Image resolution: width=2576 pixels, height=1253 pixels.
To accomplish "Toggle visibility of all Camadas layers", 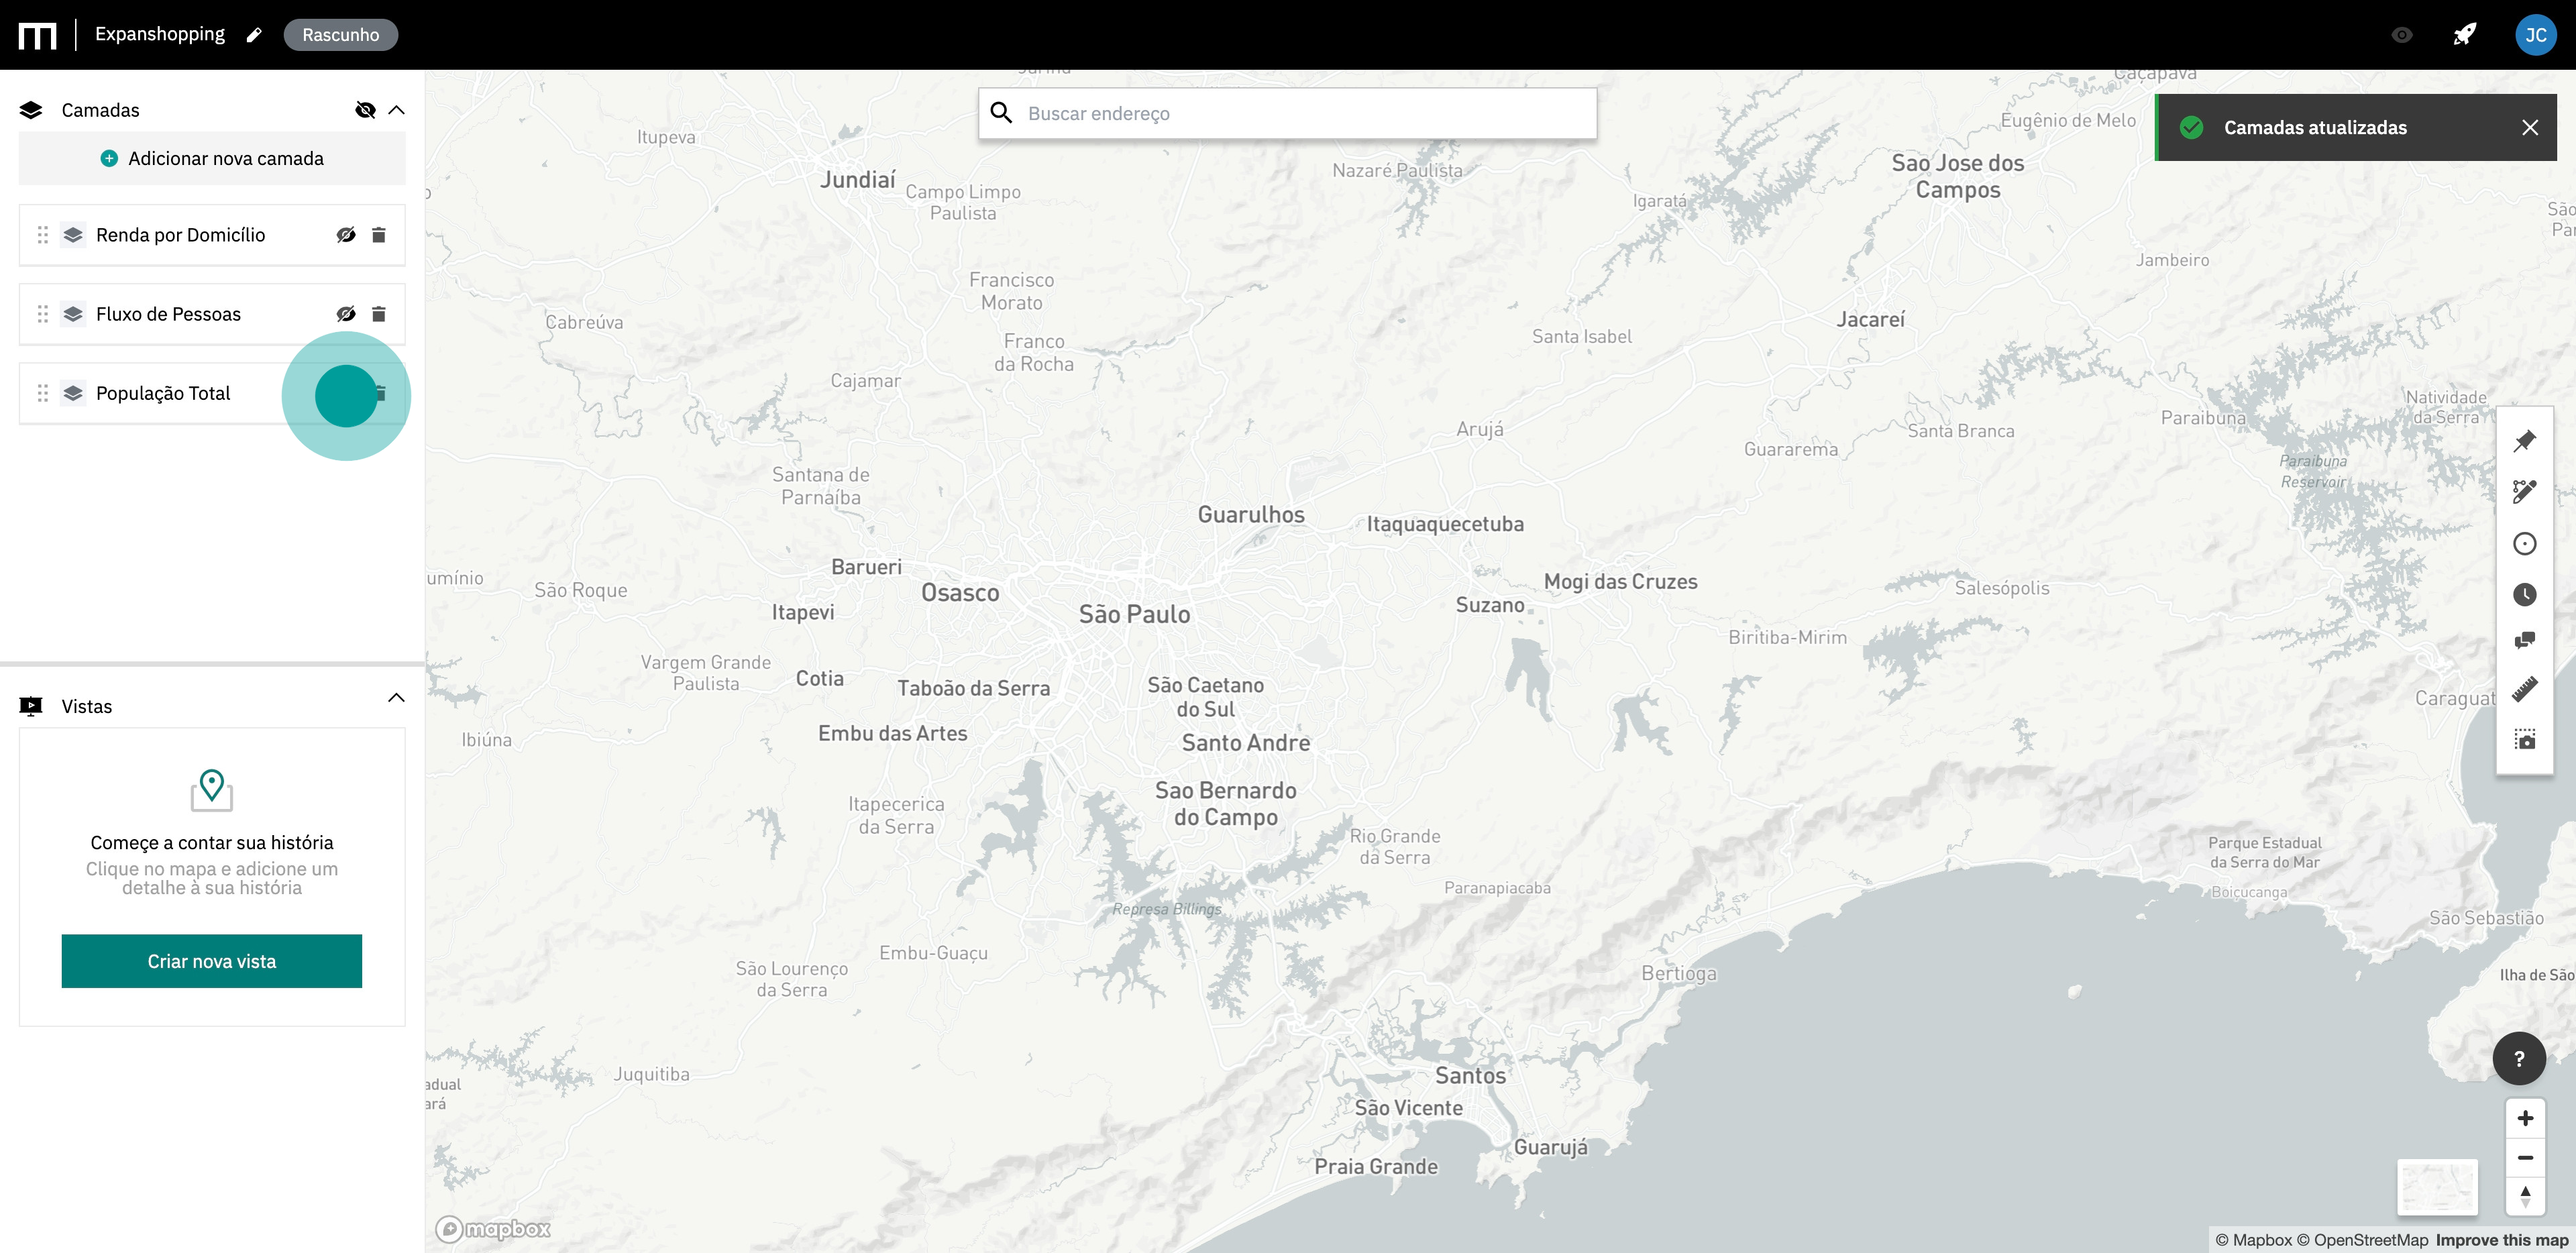I will pyautogui.click(x=365, y=110).
